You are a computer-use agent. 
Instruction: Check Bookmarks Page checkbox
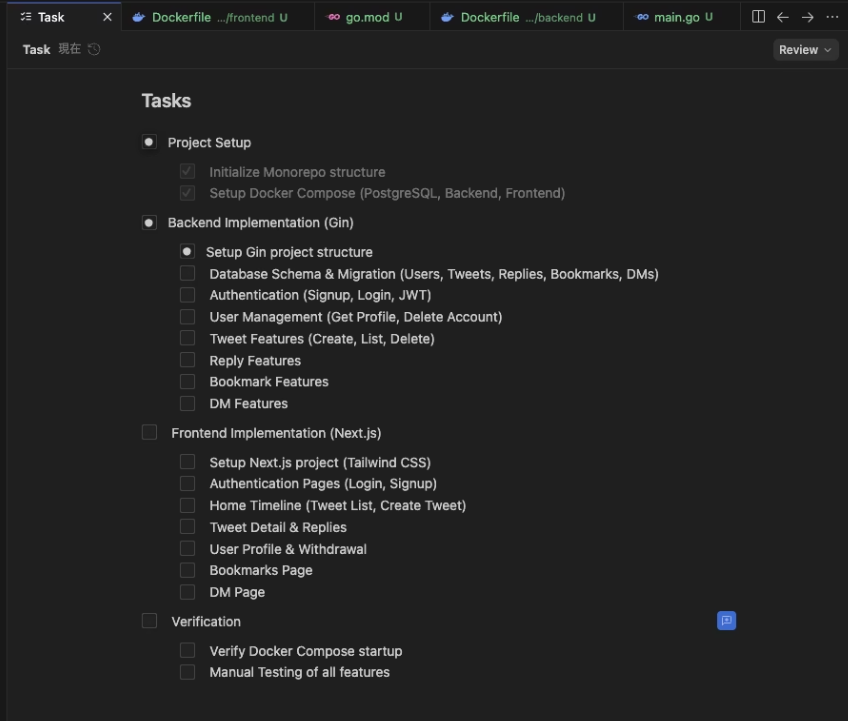pos(187,570)
